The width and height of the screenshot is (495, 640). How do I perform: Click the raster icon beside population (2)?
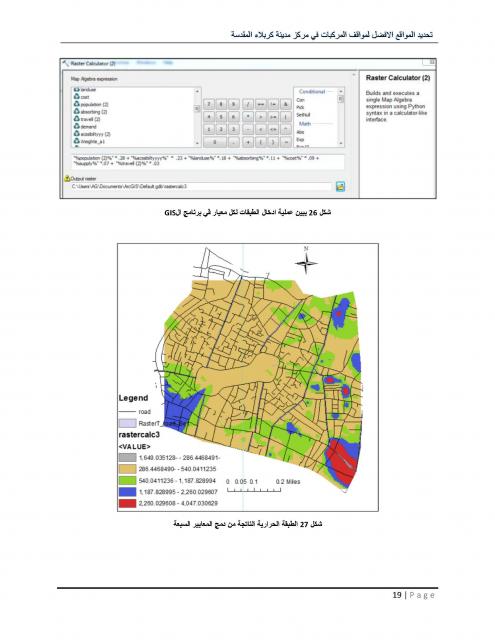tap(76, 104)
